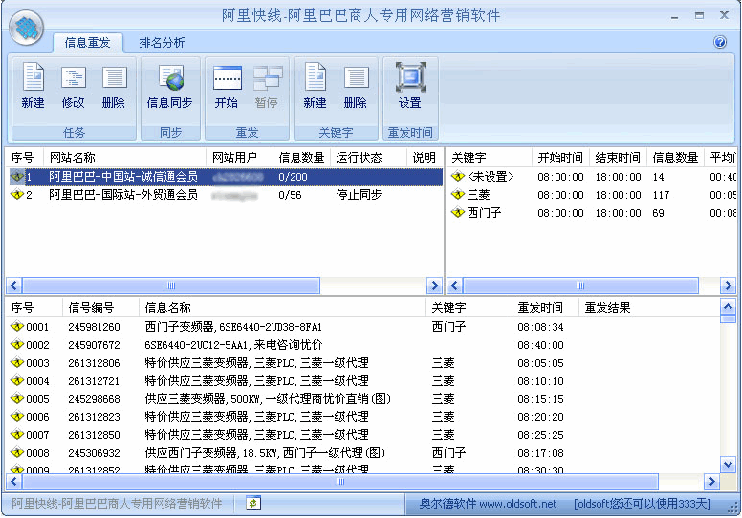
Task: Sort by 网站名称 column header
Action: (125, 158)
